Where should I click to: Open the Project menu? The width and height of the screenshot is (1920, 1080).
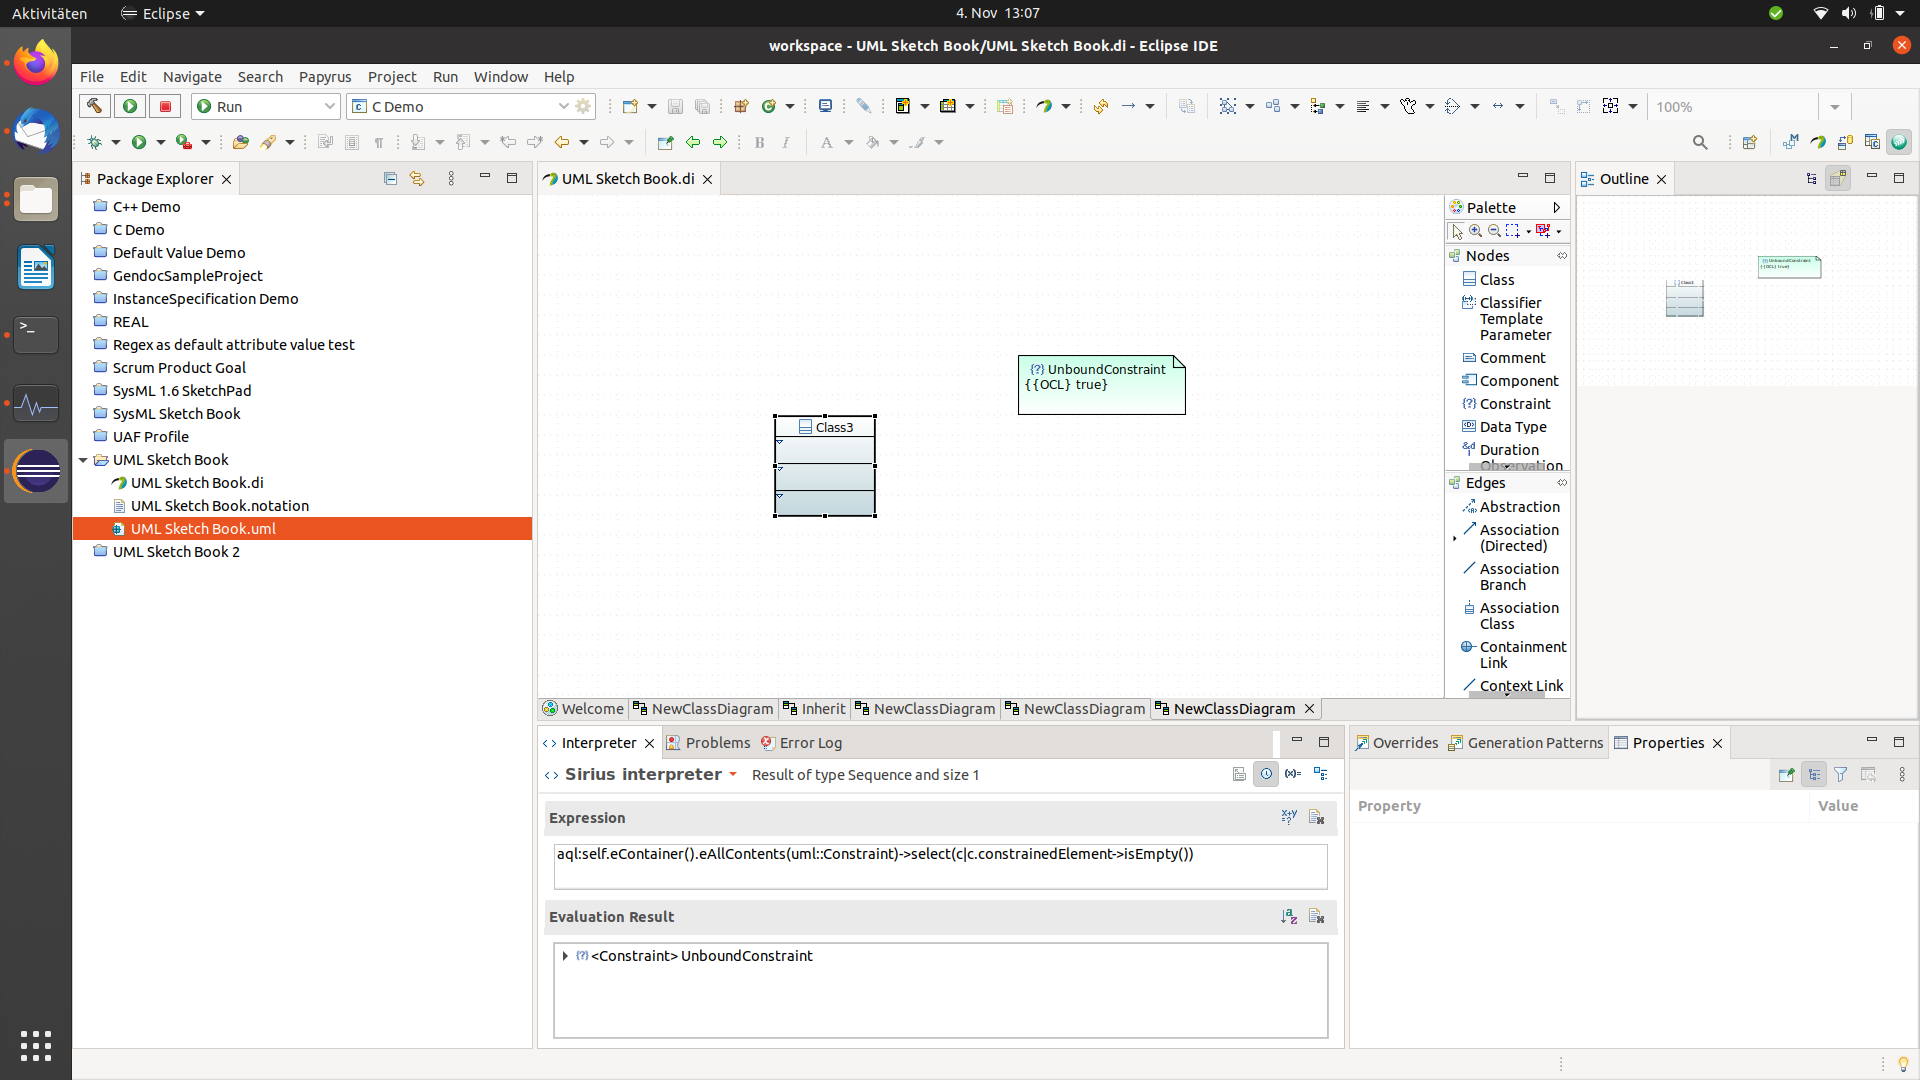point(392,77)
